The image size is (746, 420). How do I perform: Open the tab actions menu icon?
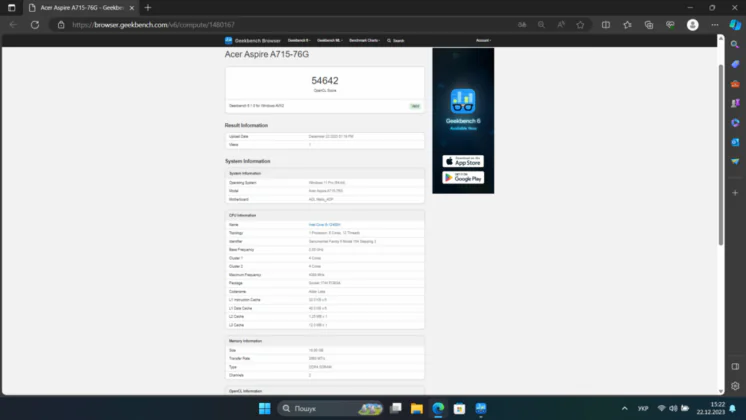coord(11,8)
